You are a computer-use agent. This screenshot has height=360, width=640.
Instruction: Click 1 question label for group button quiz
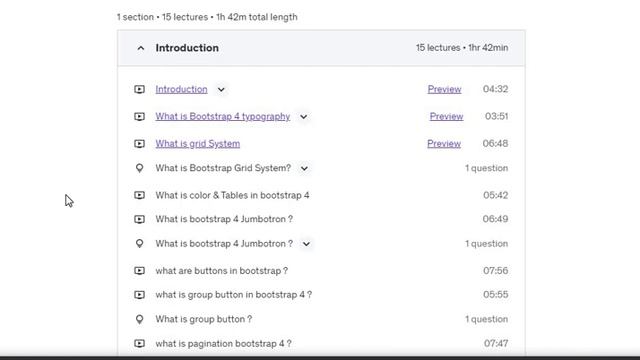click(x=487, y=319)
